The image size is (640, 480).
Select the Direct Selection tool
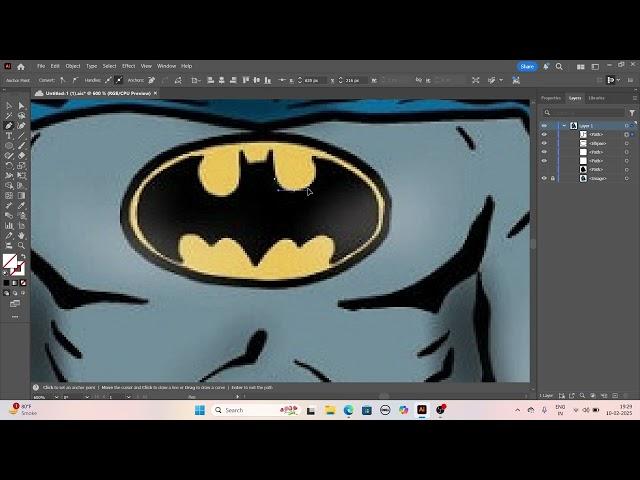[x=21, y=106]
